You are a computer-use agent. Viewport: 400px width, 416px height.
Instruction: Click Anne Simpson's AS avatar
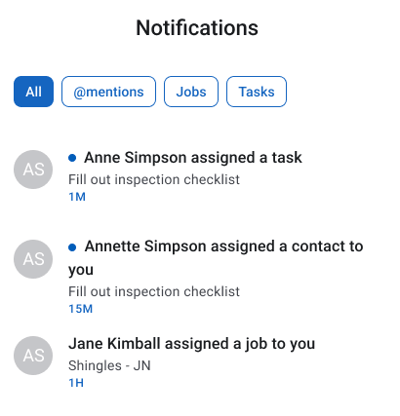tap(33, 169)
